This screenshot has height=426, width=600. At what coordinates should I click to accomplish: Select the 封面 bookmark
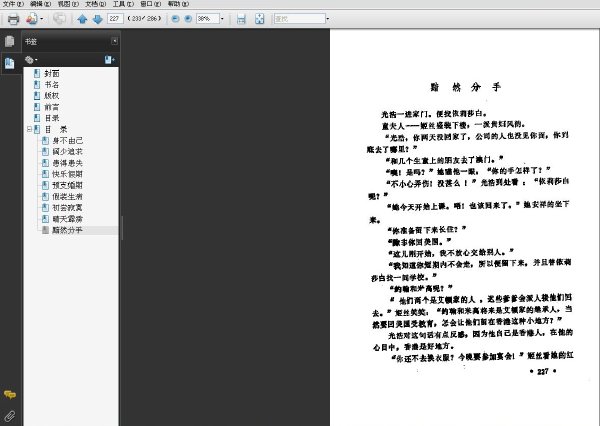(x=52, y=73)
